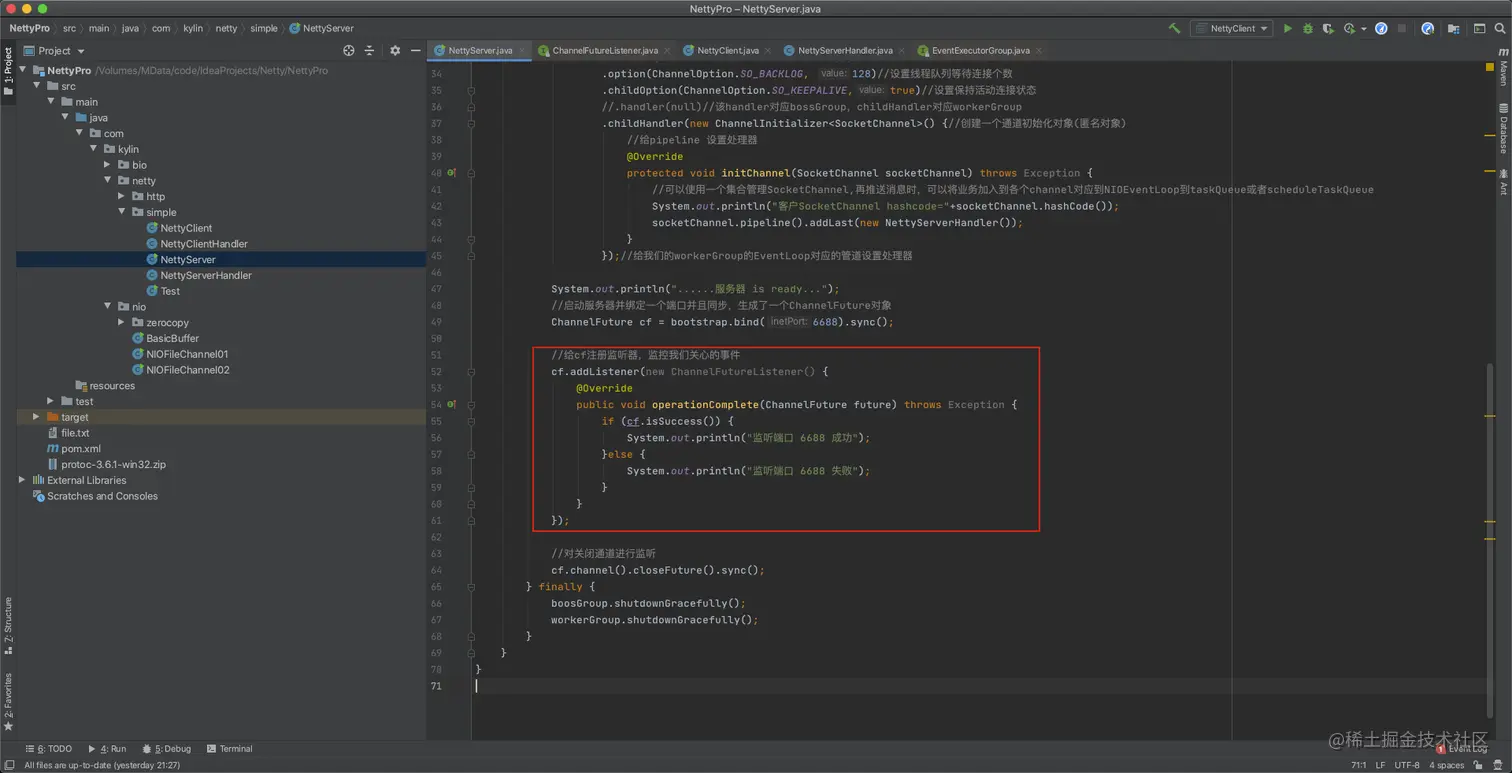1512x773 pixels.
Task: Click the override gutter icon next to operationComplete
Action: coord(452,405)
